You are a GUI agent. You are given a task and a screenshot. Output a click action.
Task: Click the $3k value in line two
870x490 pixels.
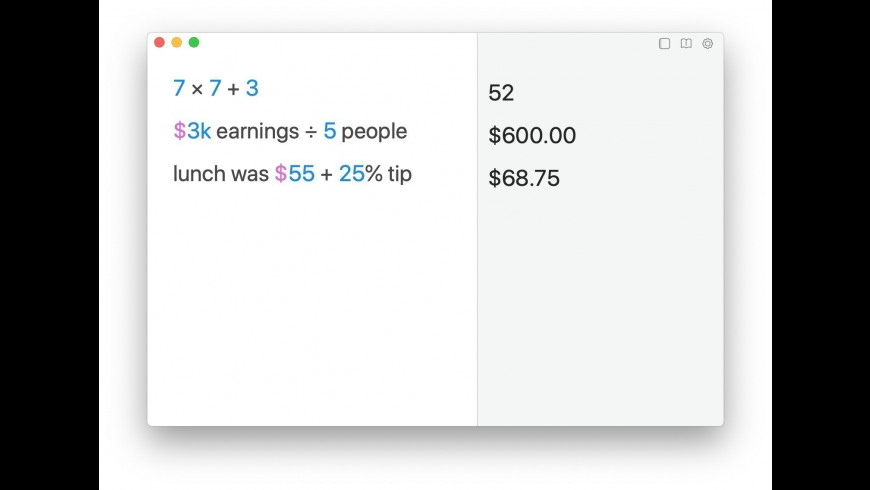[192, 131]
